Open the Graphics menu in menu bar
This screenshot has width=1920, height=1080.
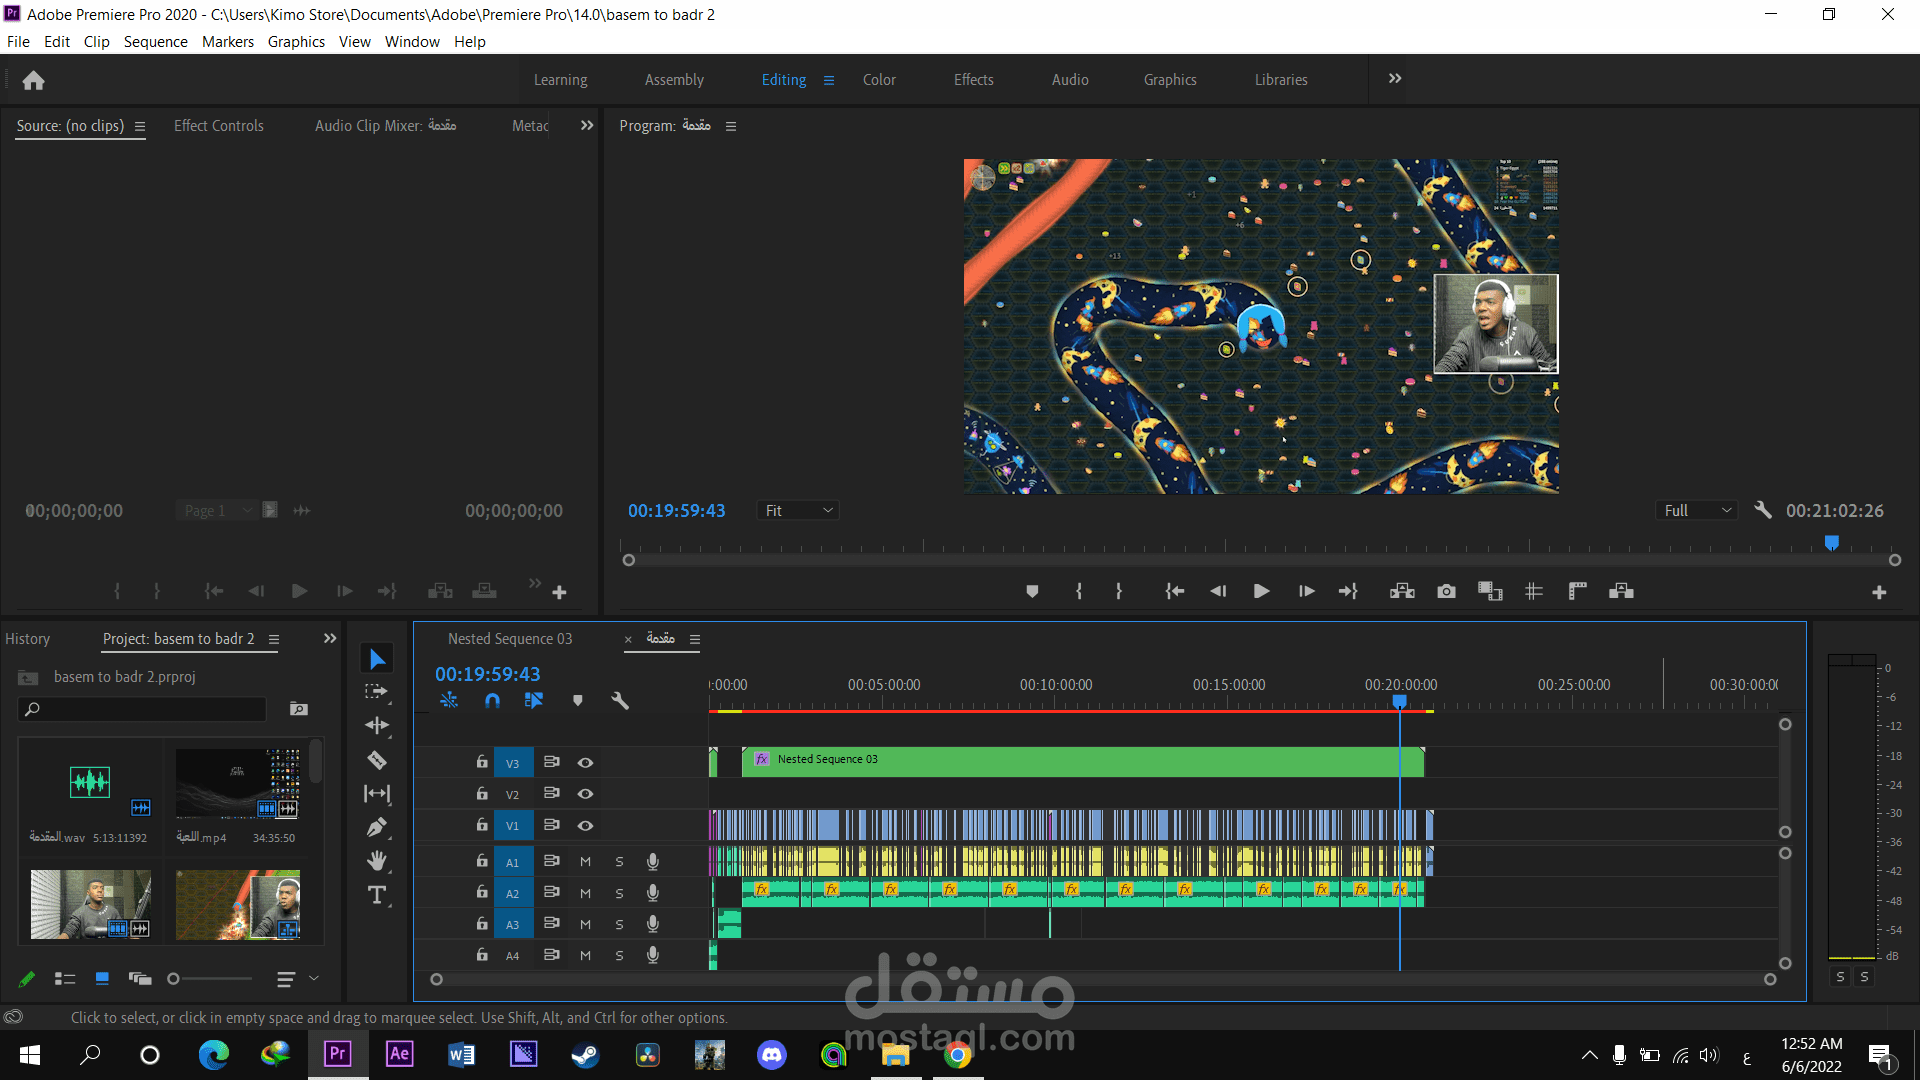click(x=296, y=42)
